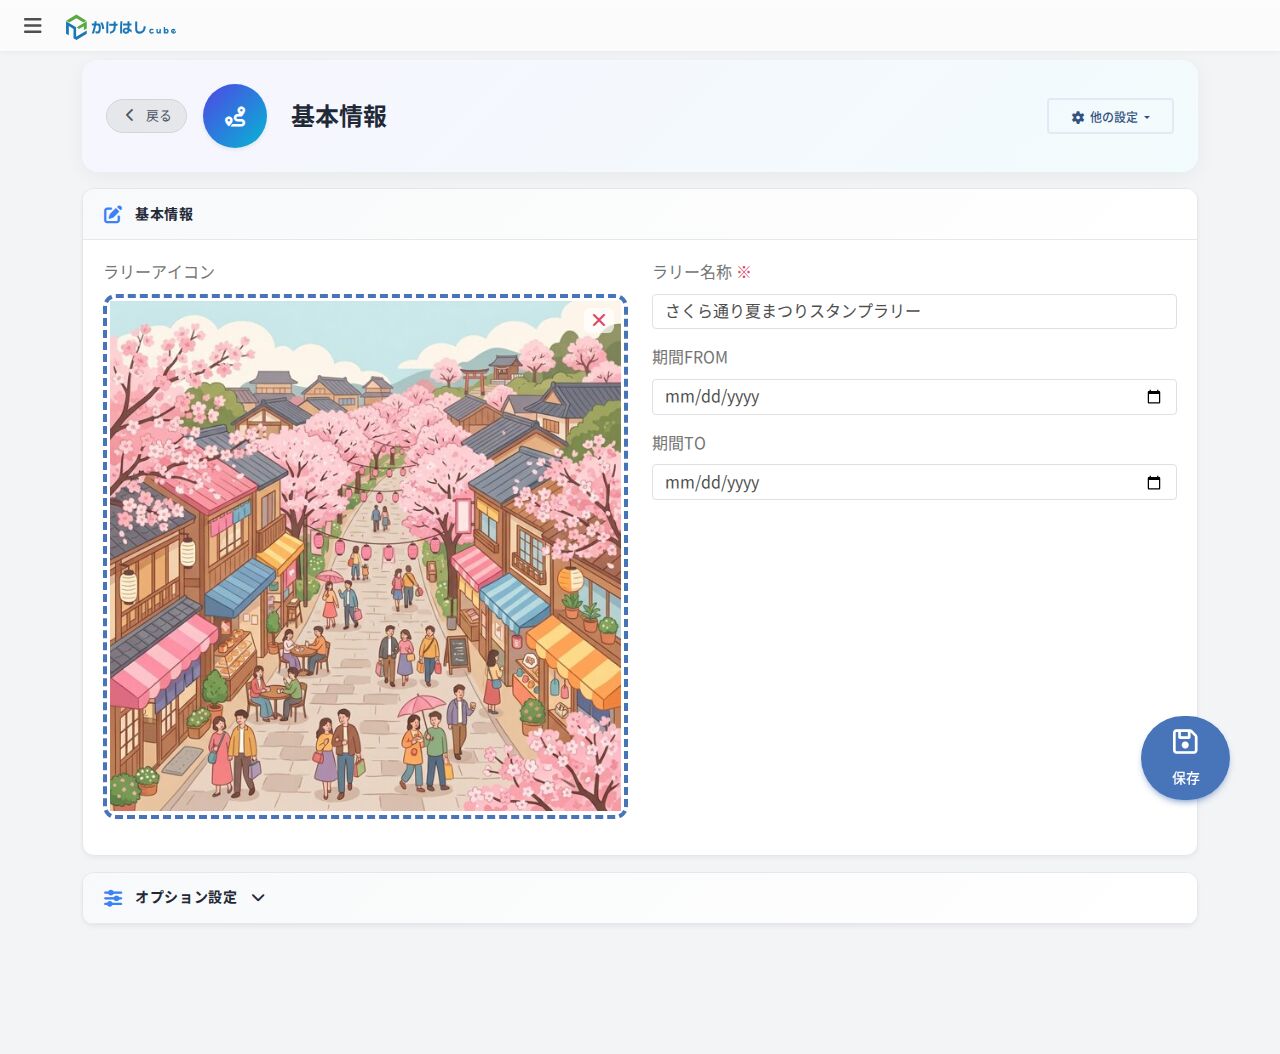Screen dimensions: 1280x1054
Task: Click the edit icon beside 基本情報
Action: tap(113, 214)
